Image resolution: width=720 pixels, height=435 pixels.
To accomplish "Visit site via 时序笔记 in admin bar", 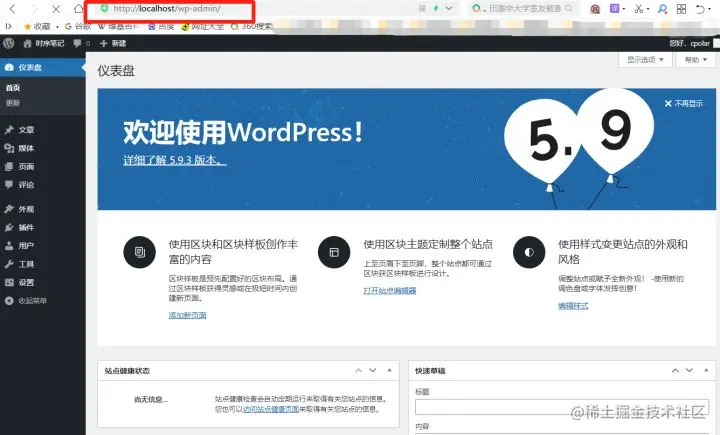I will (x=44, y=43).
